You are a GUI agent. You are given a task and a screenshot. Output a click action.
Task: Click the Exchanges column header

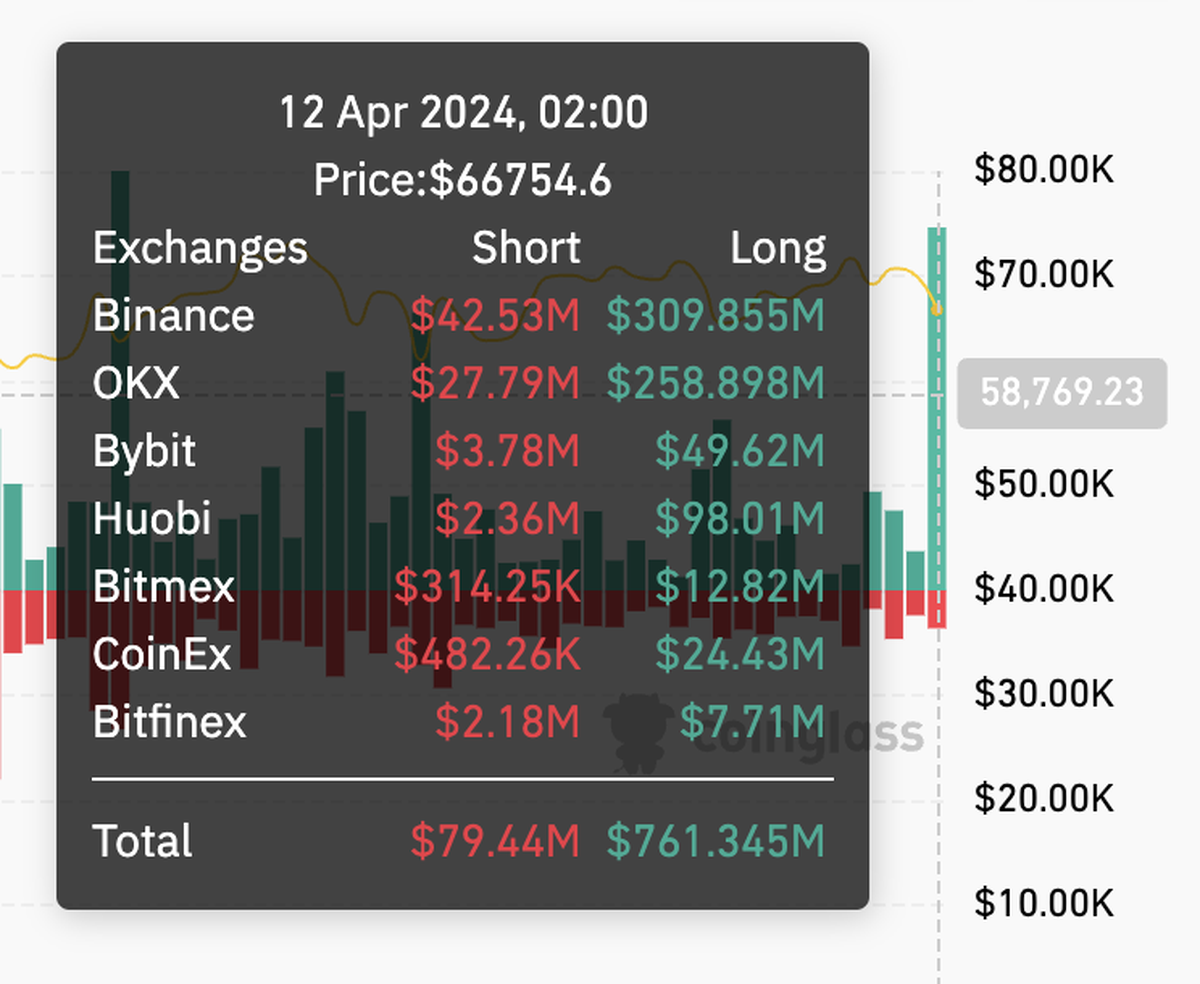(200, 248)
